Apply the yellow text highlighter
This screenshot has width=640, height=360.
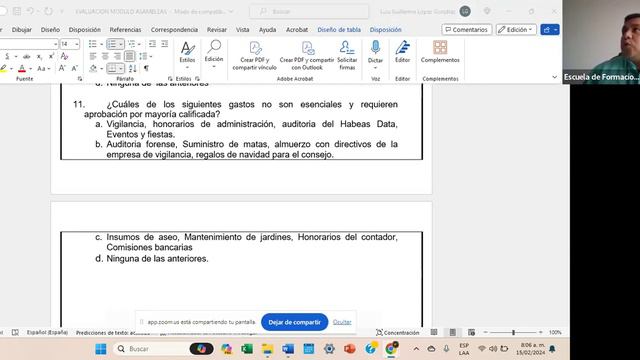coord(3,69)
